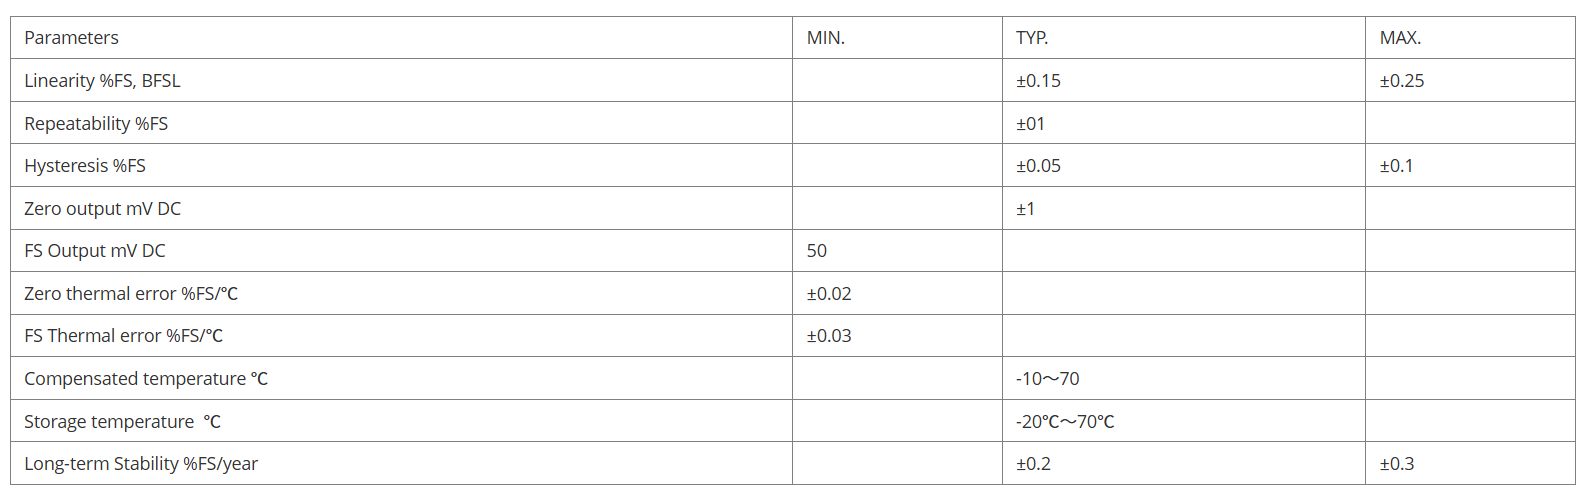This screenshot has width=1588, height=499.
Task: Click the ±0.15 typical linearity value
Action: 1038,81
